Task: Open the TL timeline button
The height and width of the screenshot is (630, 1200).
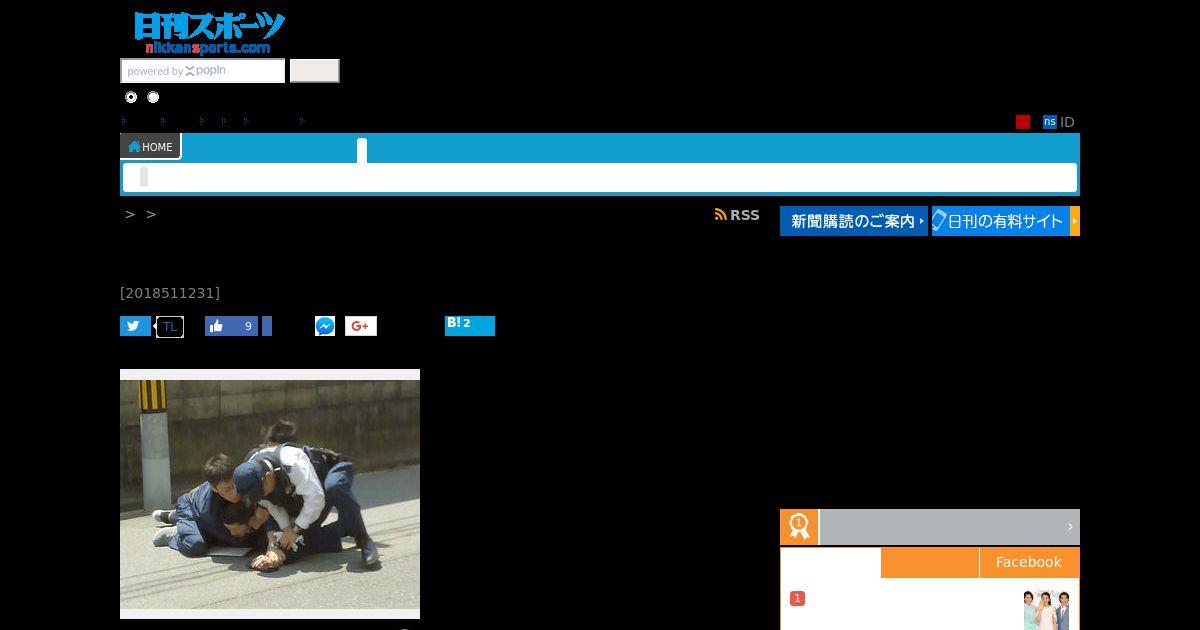Action: (x=170, y=327)
